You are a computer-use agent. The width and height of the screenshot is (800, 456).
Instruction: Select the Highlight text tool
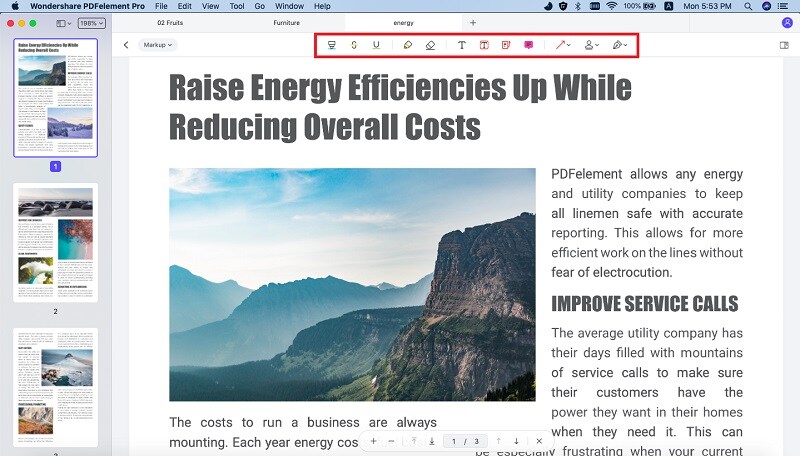(x=332, y=45)
